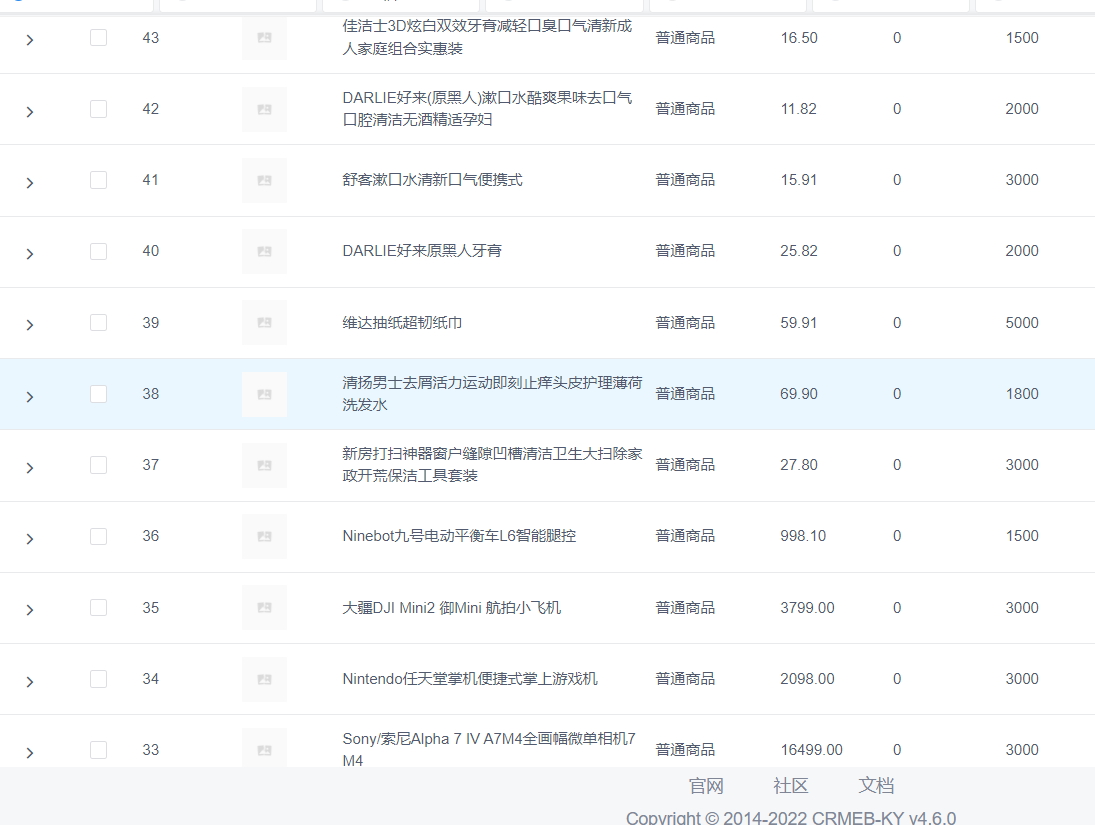Image resolution: width=1095 pixels, height=825 pixels.
Task: Click price 998.10 cell
Action: (803, 536)
